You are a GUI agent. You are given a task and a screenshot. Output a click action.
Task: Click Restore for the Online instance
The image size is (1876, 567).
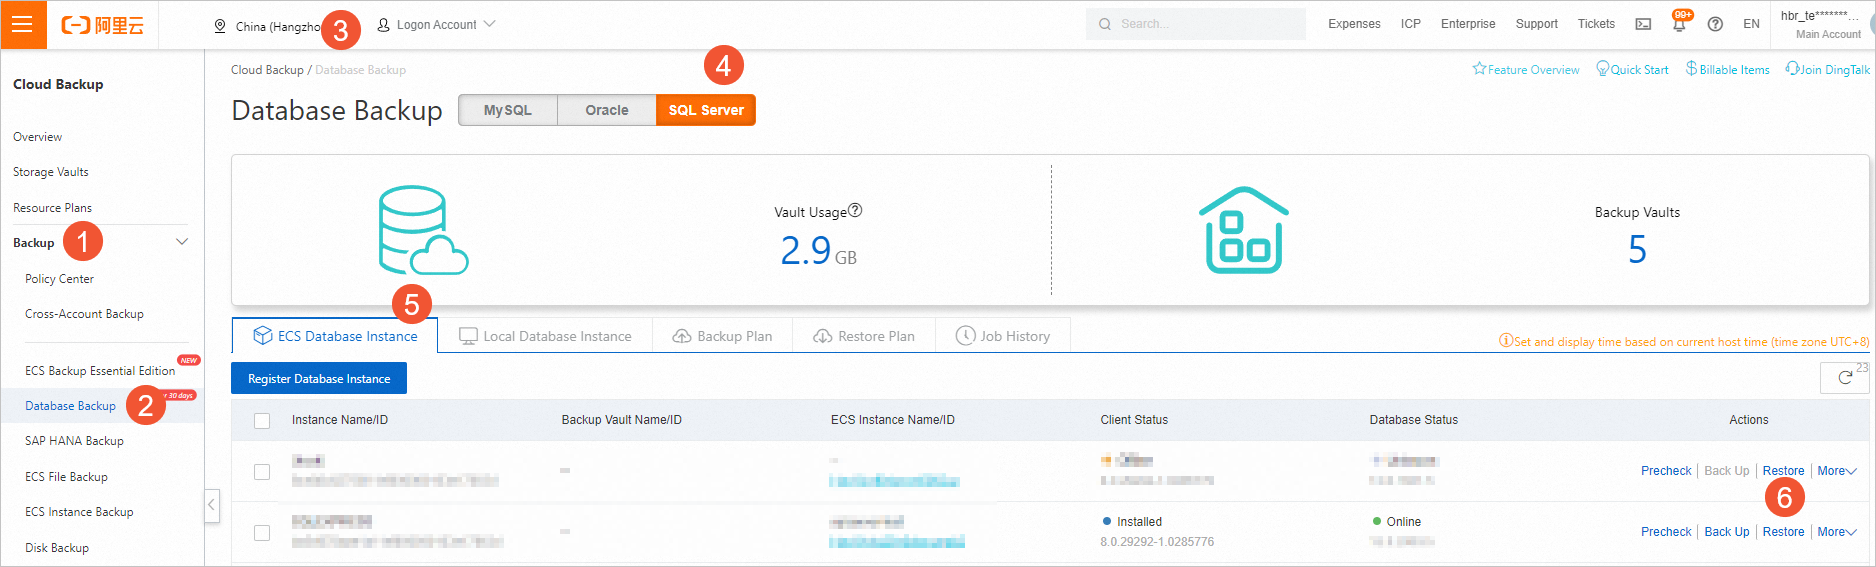pyautogui.click(x=1783, y=532)
